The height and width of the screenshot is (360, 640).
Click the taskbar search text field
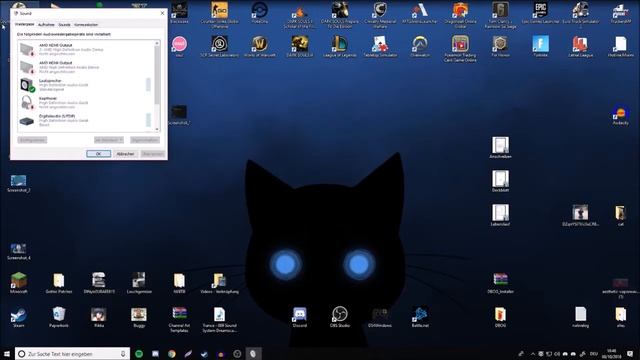pos(72,354)
